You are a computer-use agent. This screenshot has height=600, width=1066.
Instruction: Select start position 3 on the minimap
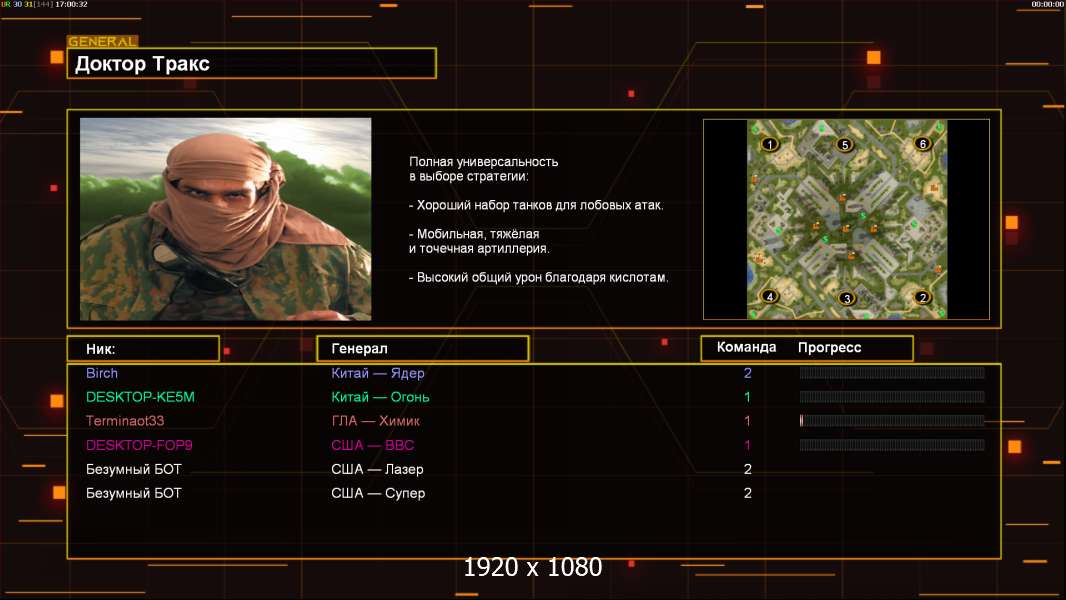pyautogui.click(x=846, y=298)
